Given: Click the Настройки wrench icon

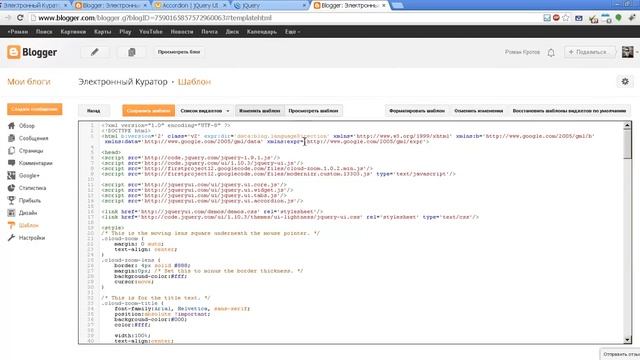Looking at the screenshot, I should (11, 238).
